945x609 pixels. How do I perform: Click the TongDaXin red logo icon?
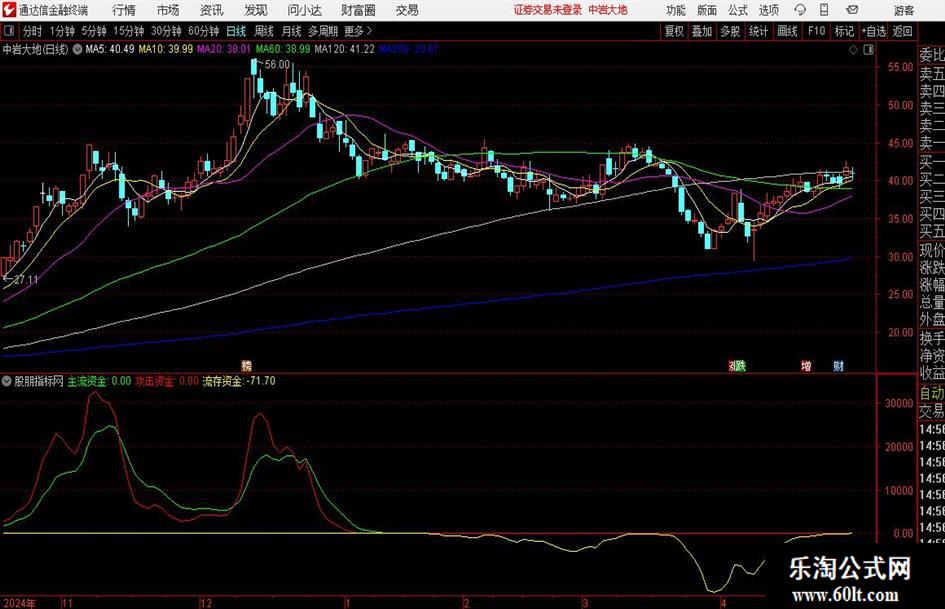point(9,10)
